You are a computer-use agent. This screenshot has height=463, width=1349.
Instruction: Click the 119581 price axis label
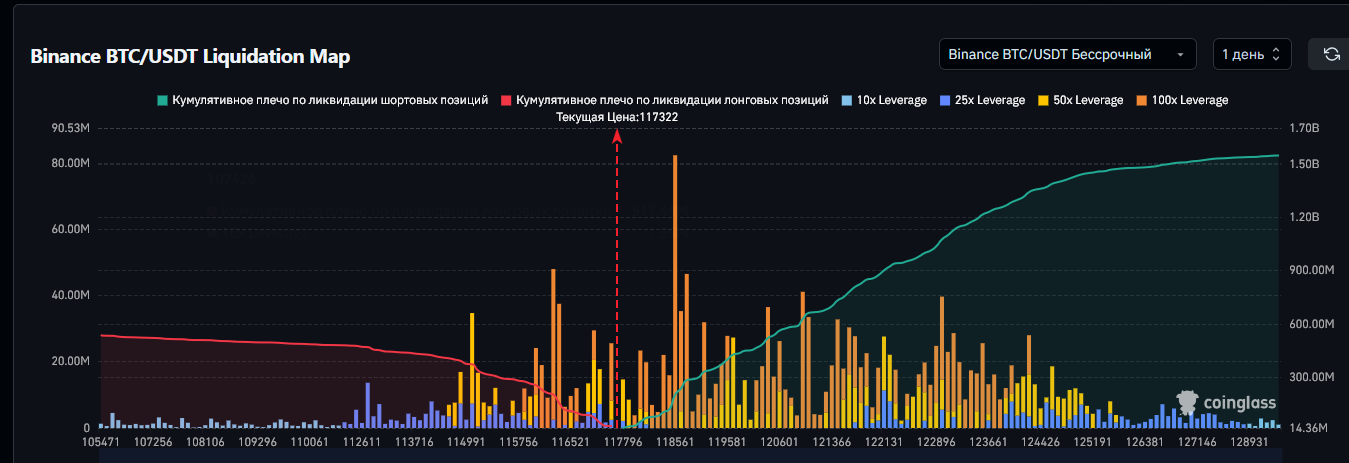pyautogui.click(x=727, y=441)
